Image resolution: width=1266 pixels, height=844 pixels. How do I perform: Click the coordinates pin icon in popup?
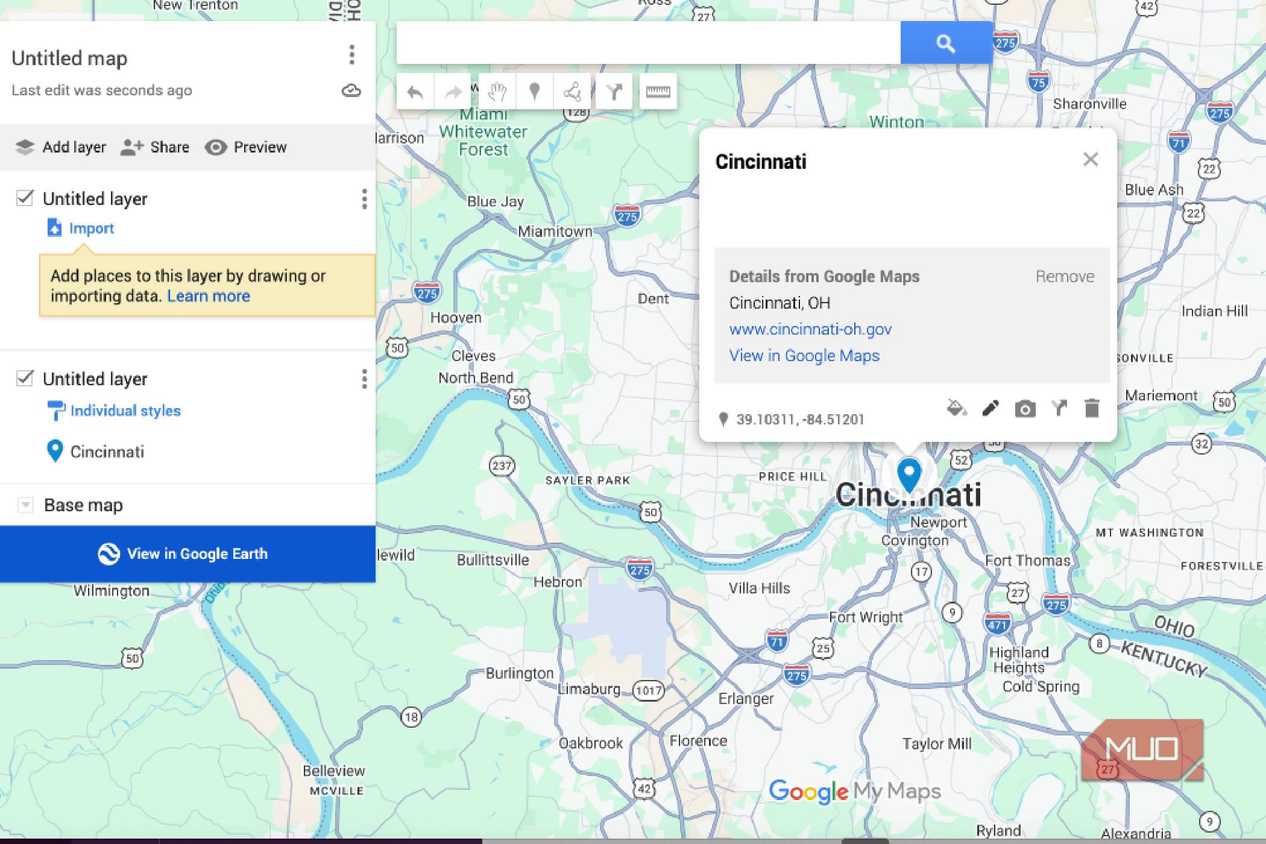[723, 420]
